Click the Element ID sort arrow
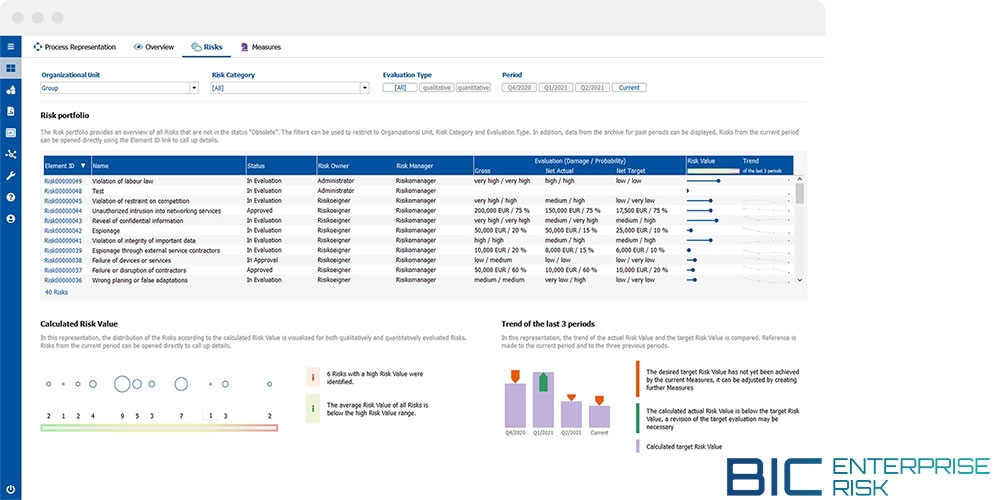The image size is (1000, 500). [x=82, y=166]
